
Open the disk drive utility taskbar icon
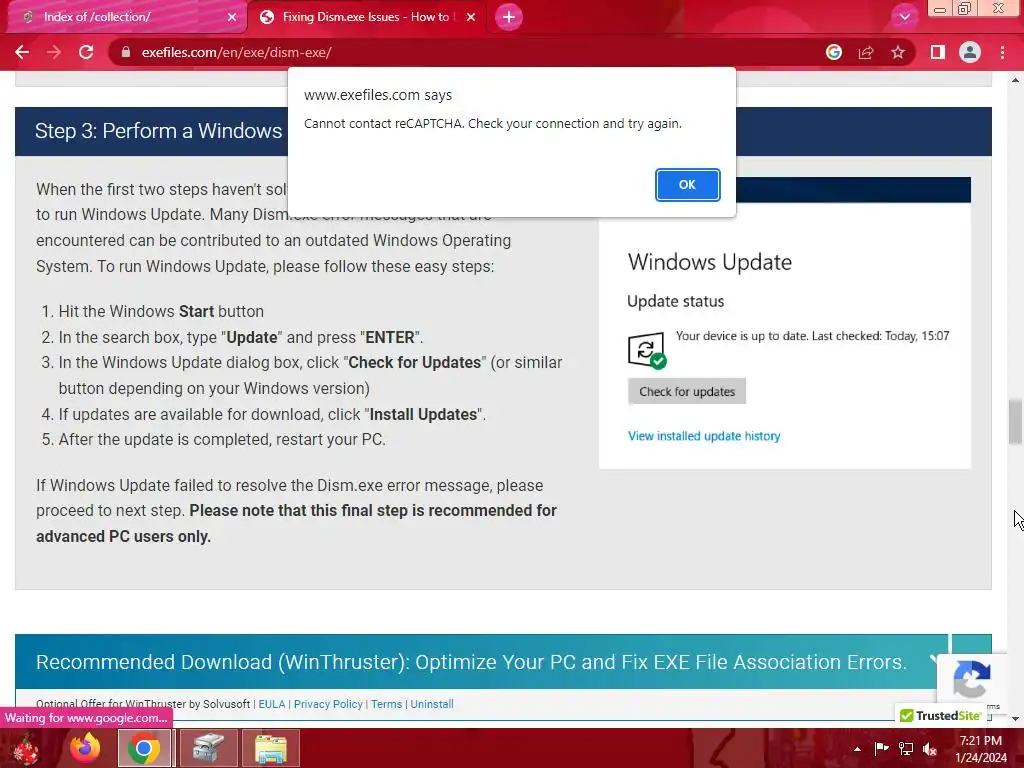click(208, 748)
